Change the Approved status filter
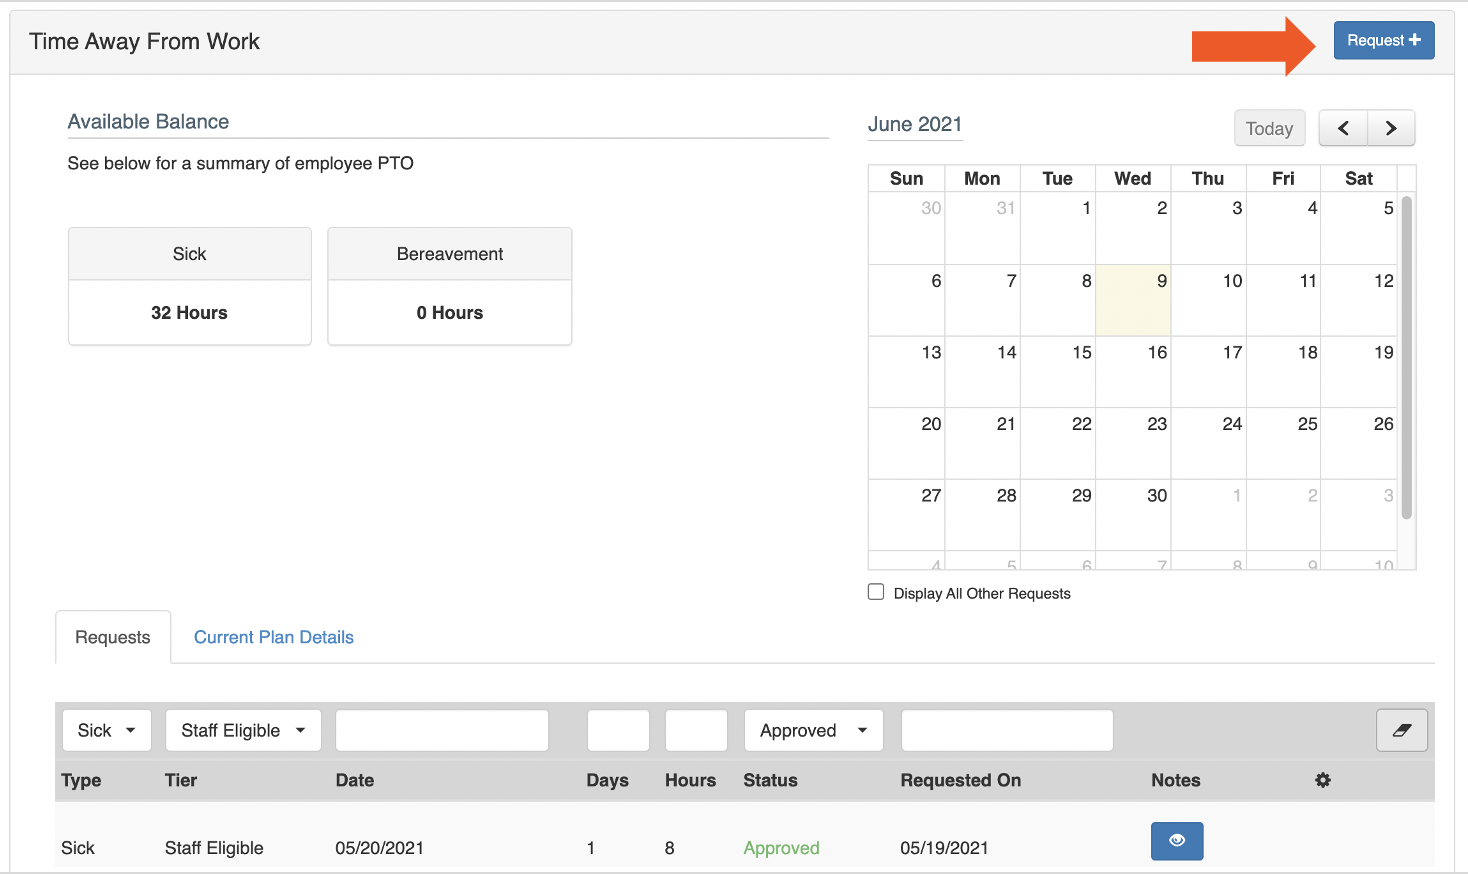 point(812,730)
